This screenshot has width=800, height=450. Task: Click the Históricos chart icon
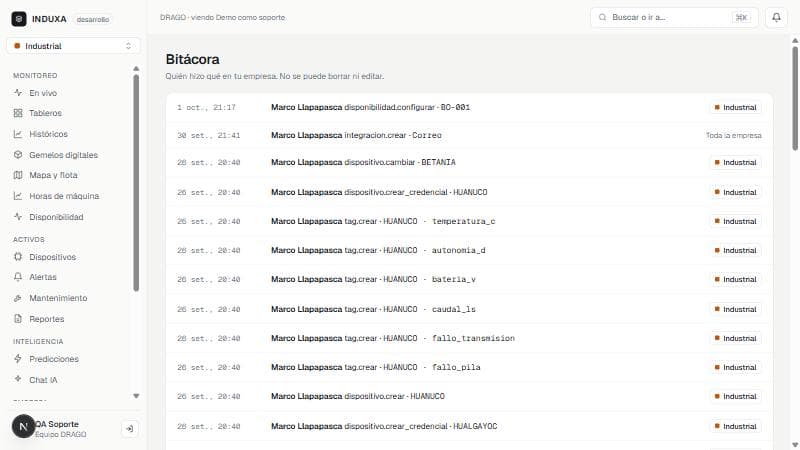[x=18, y=134]
